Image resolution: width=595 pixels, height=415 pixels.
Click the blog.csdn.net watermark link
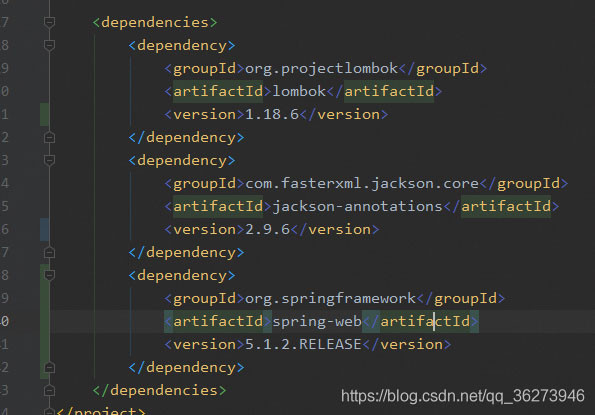click(x=463, y=396)
